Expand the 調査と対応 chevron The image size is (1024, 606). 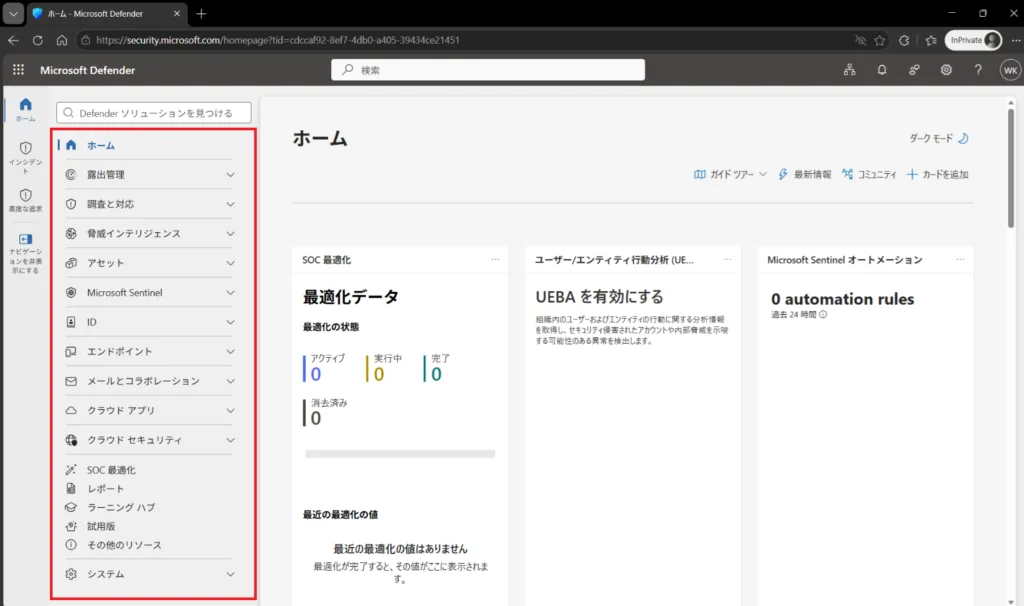(231, 204)
